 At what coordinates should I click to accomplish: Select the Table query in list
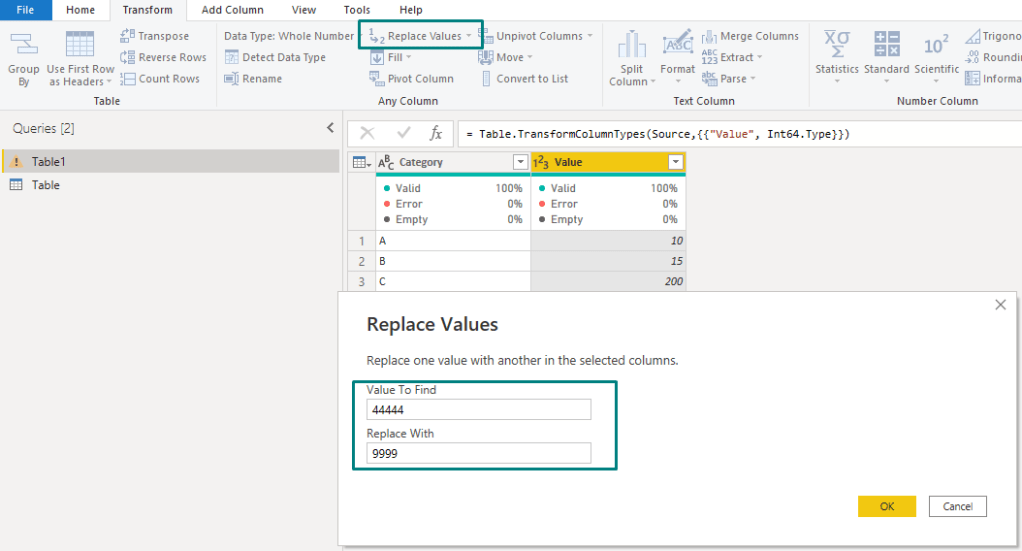click(45, 185)
